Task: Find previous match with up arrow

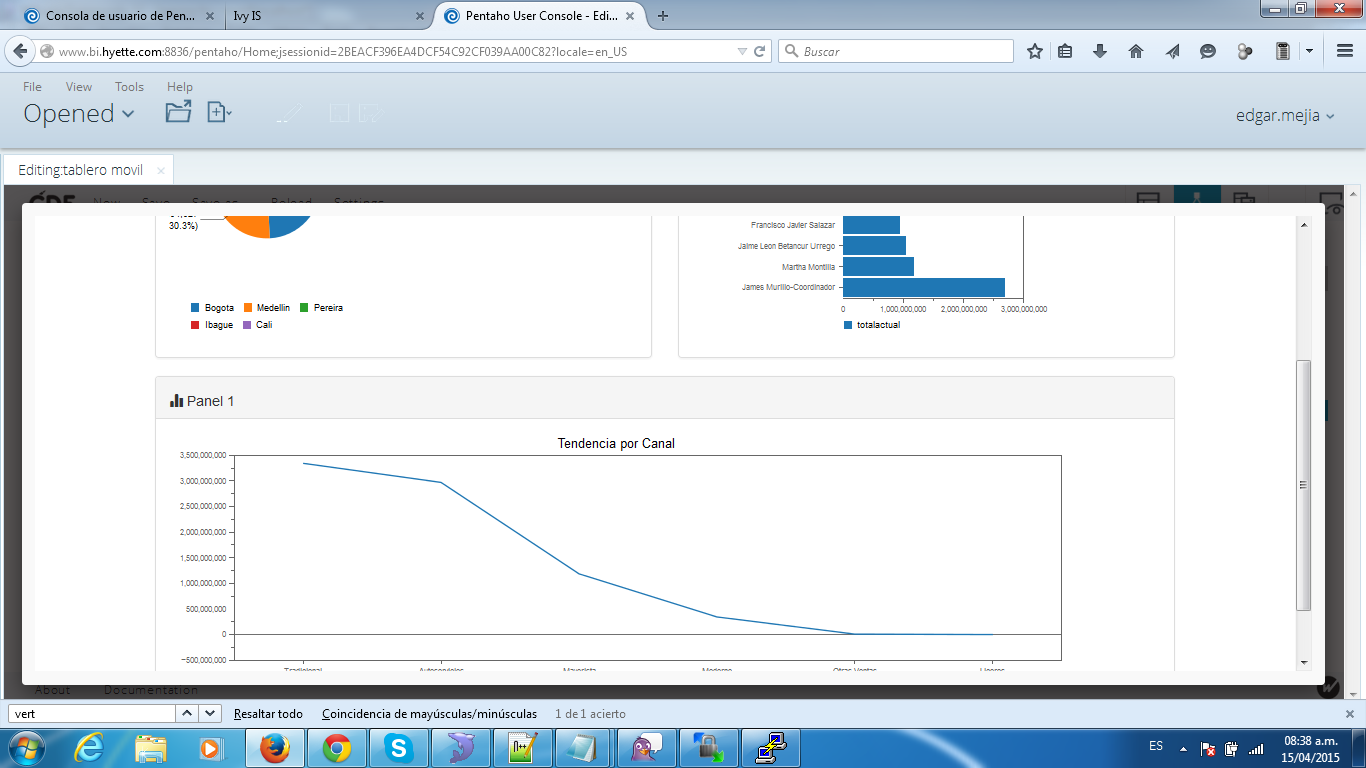Action: 187,714
